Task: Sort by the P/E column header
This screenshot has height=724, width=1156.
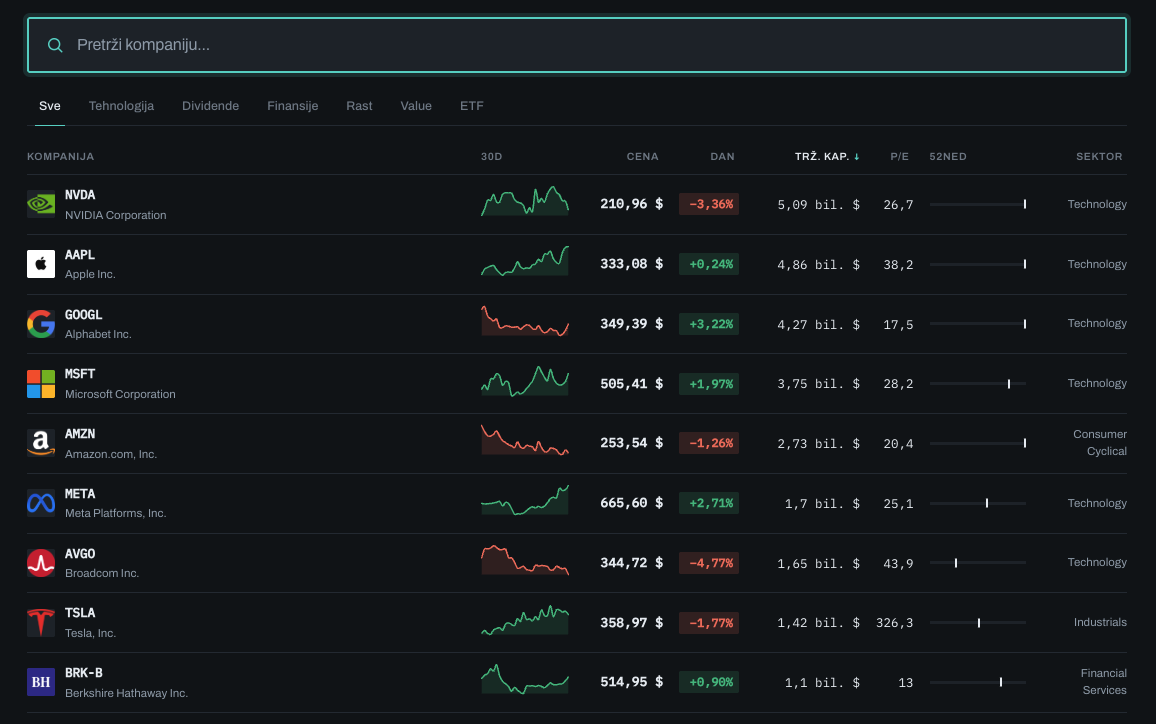Action: click(x=899, y=156)
